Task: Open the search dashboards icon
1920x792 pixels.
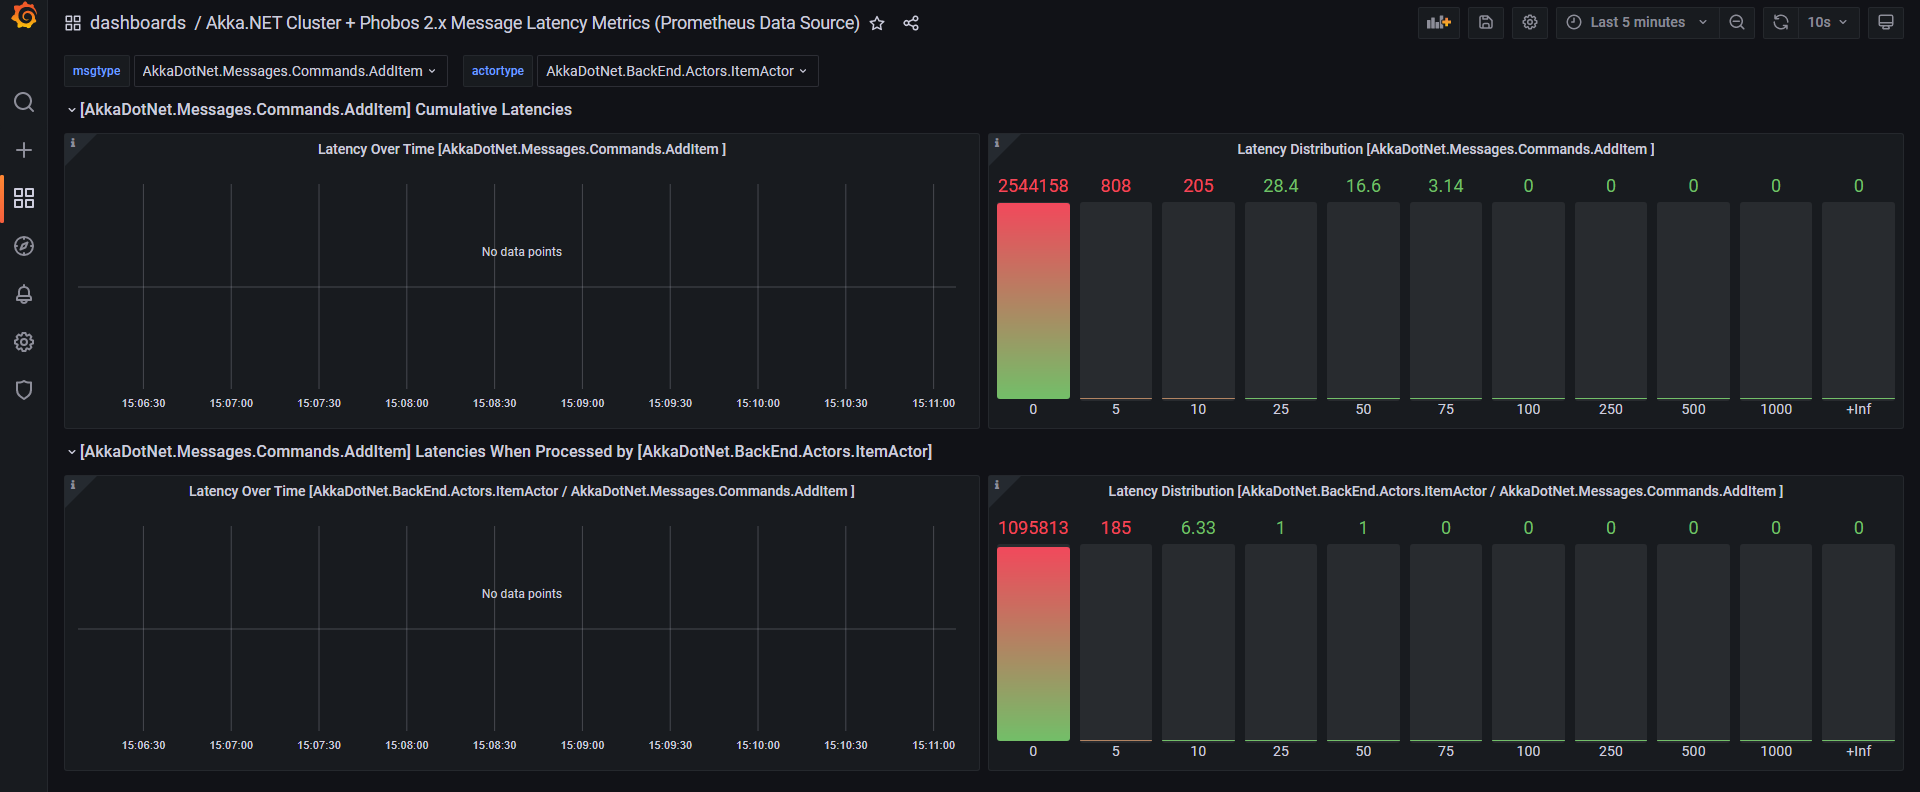Action: point(24,102)
